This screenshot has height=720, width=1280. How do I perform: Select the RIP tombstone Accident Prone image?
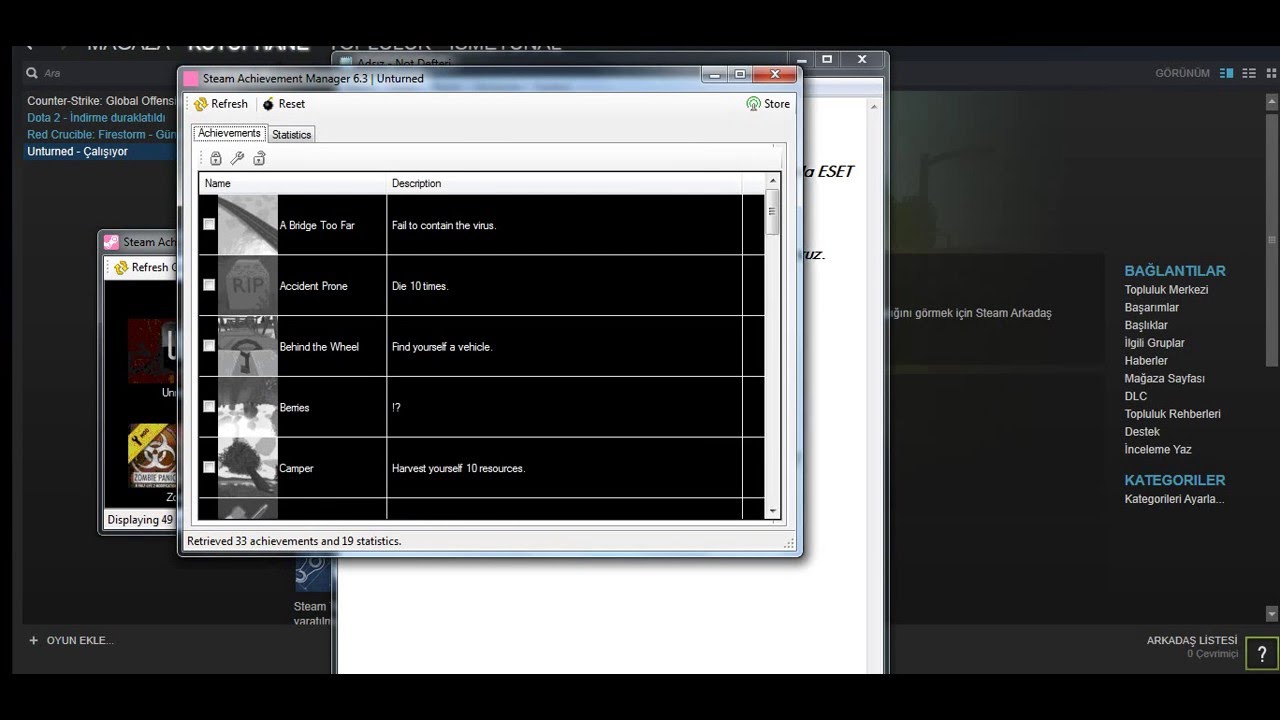pos(247,286)
